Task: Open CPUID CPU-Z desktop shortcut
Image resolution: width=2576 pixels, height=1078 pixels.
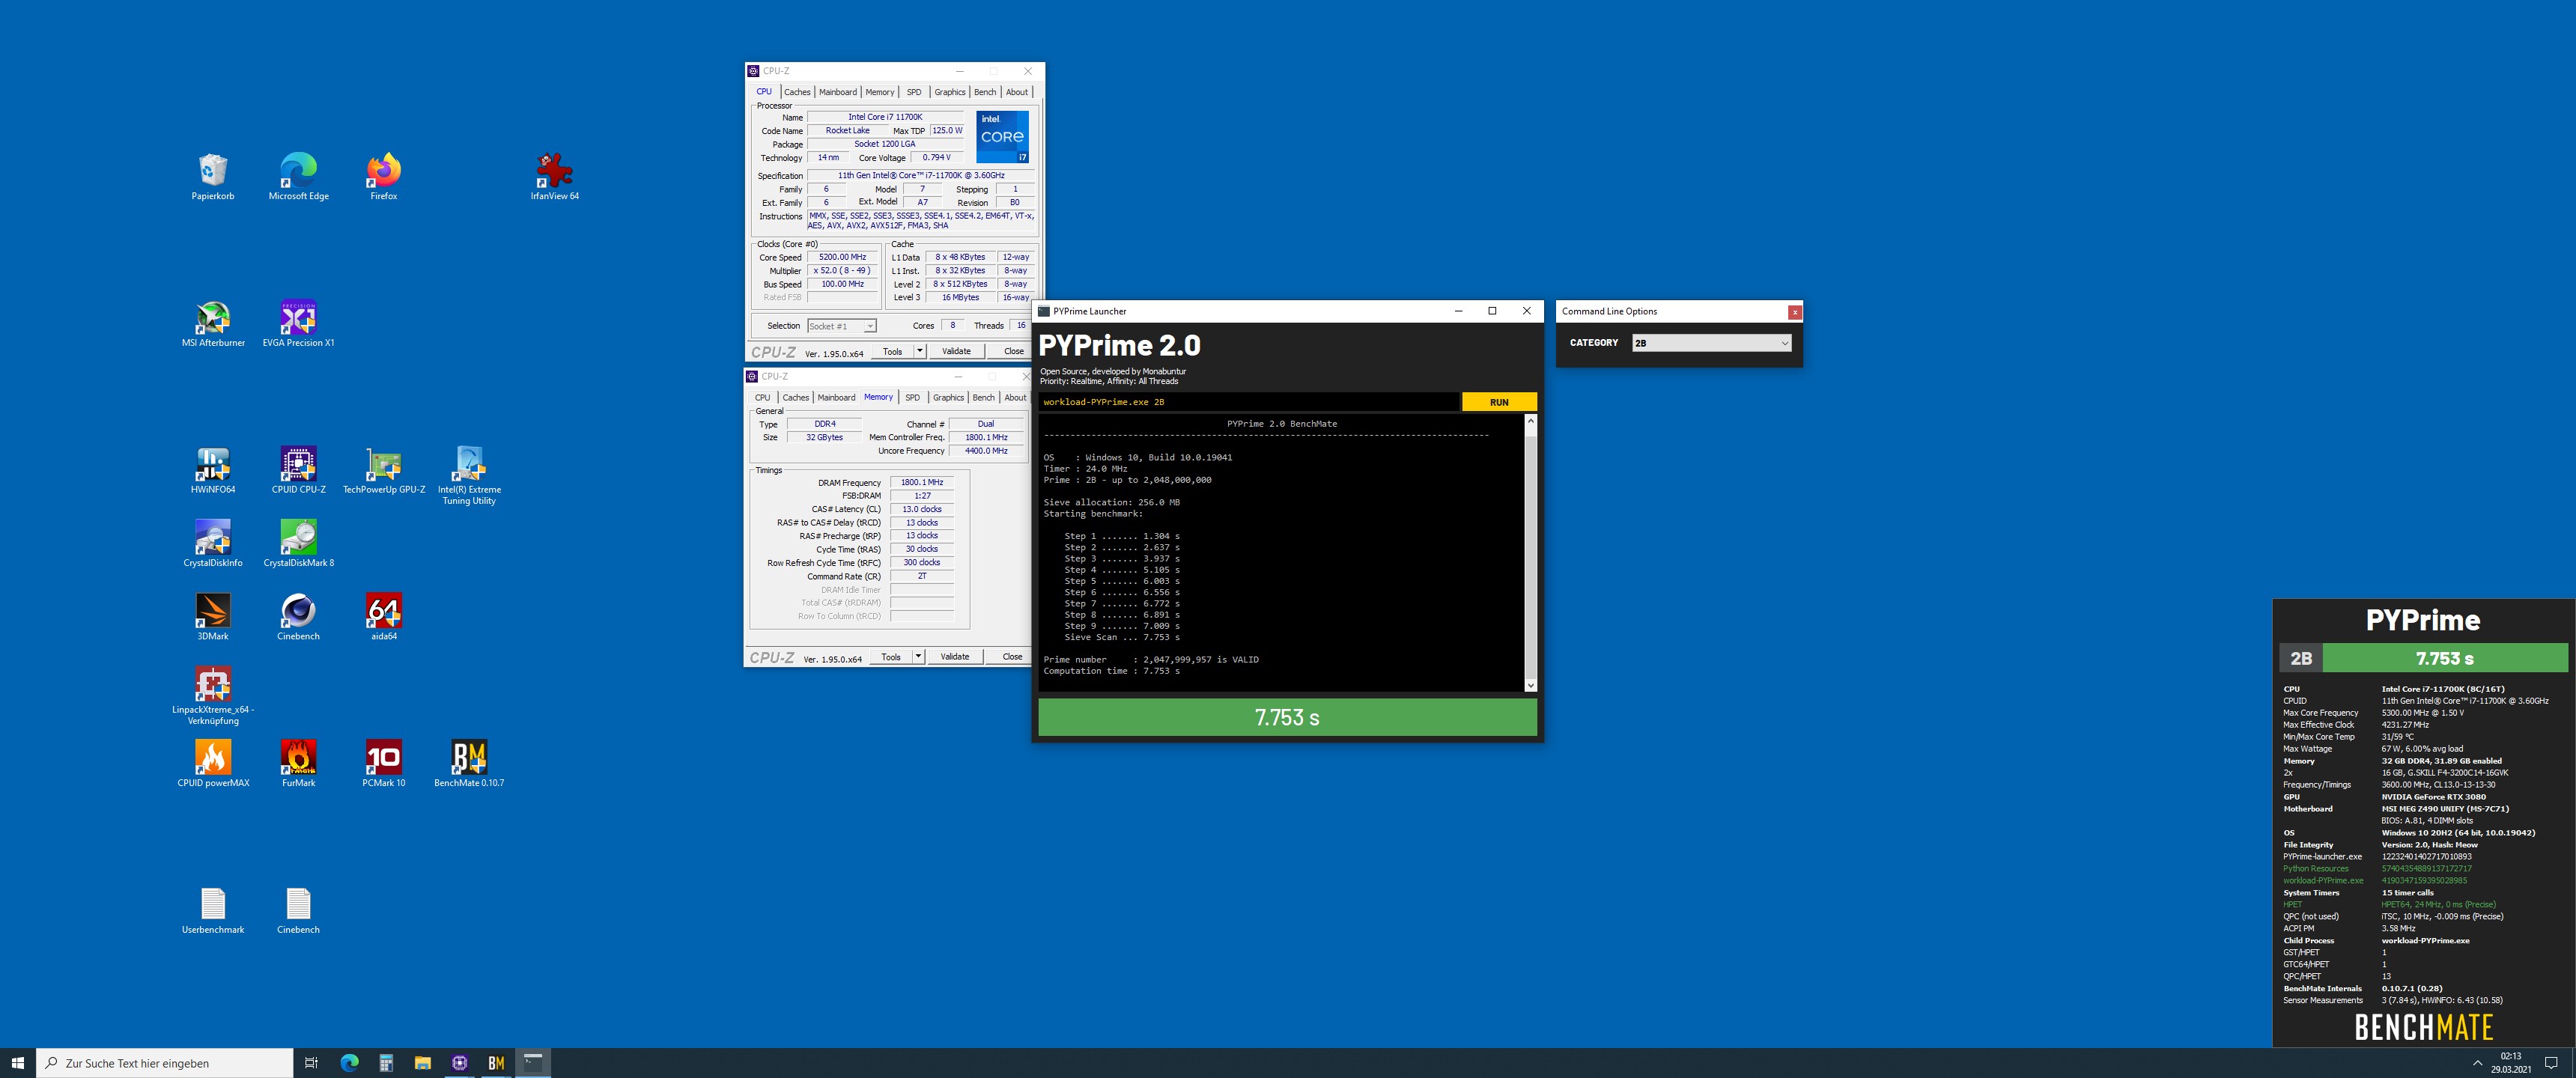Action: (x=298, y=470)
